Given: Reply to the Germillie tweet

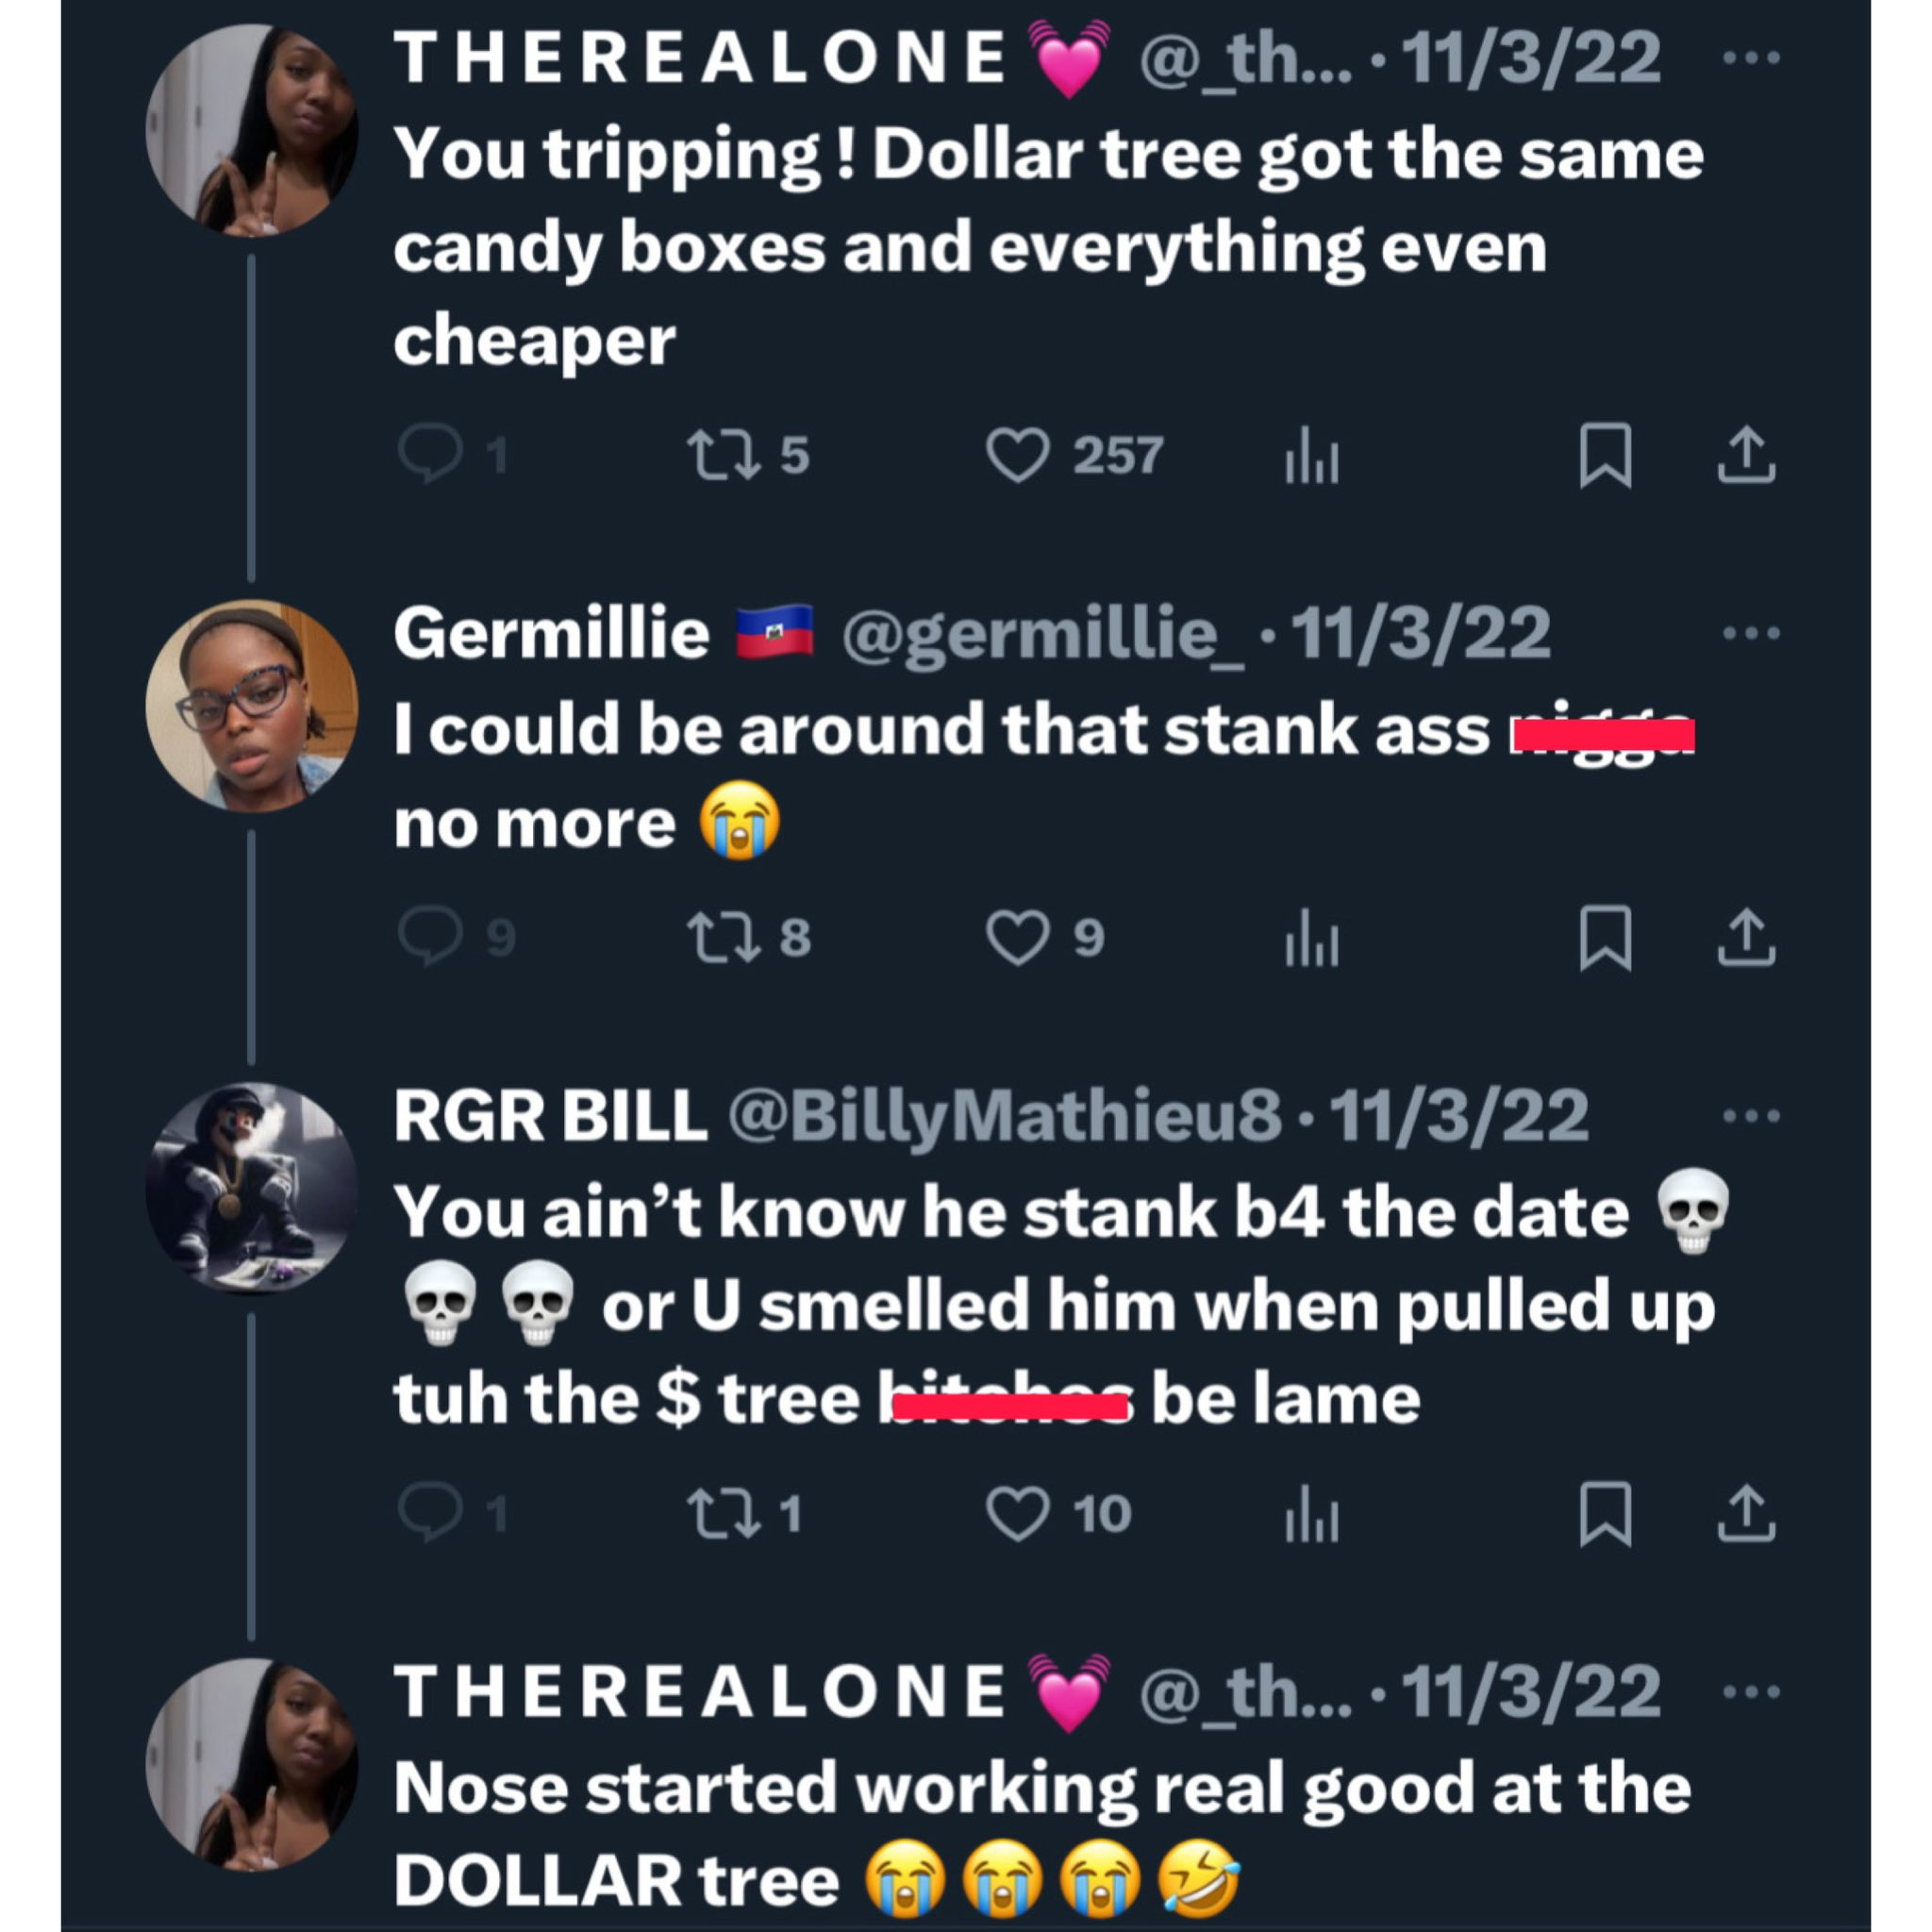Looking at the screenshot, I should (x=430, y=937).
